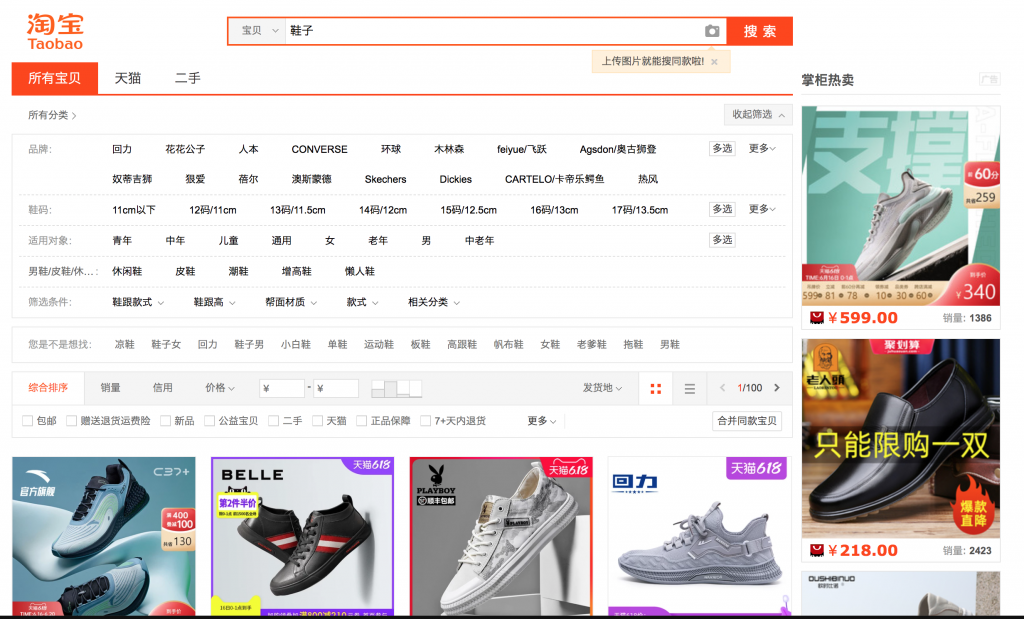Open the 相关分类 dropdown
This screenshot has width=1024, height=619.
pos(434,302)
